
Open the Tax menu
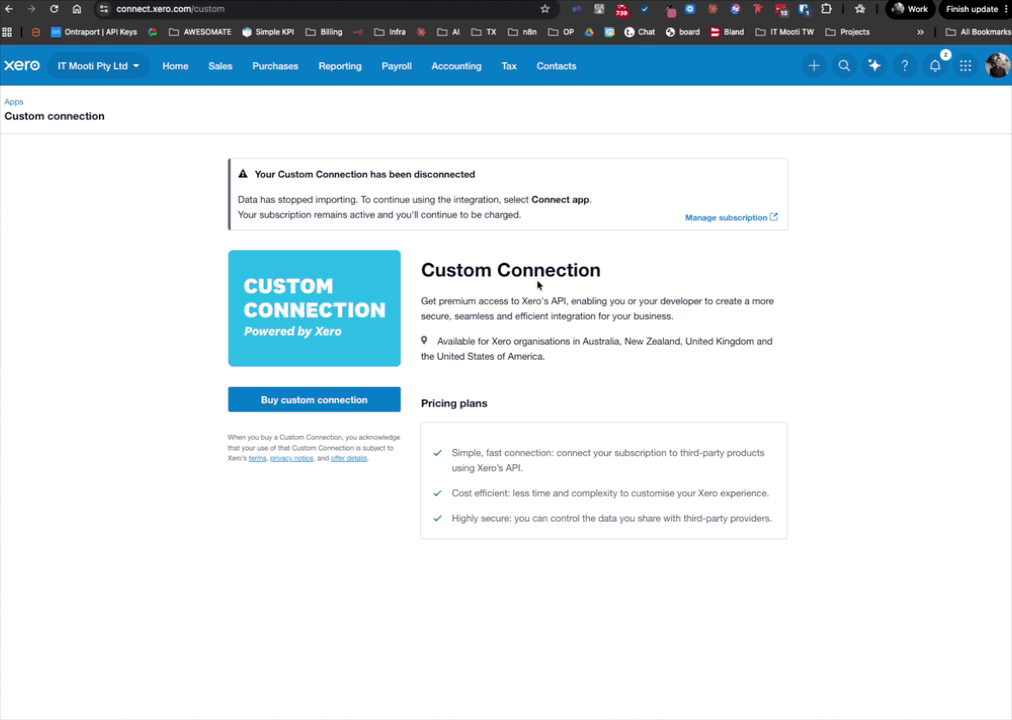(x=509, y=66)
